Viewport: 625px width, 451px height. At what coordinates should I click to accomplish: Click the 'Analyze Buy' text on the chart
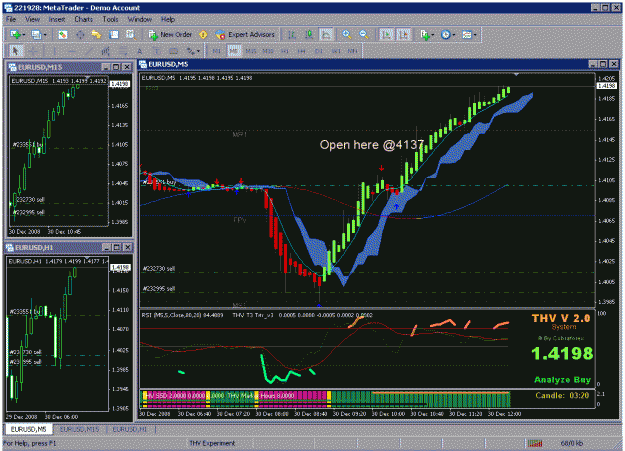562,380
